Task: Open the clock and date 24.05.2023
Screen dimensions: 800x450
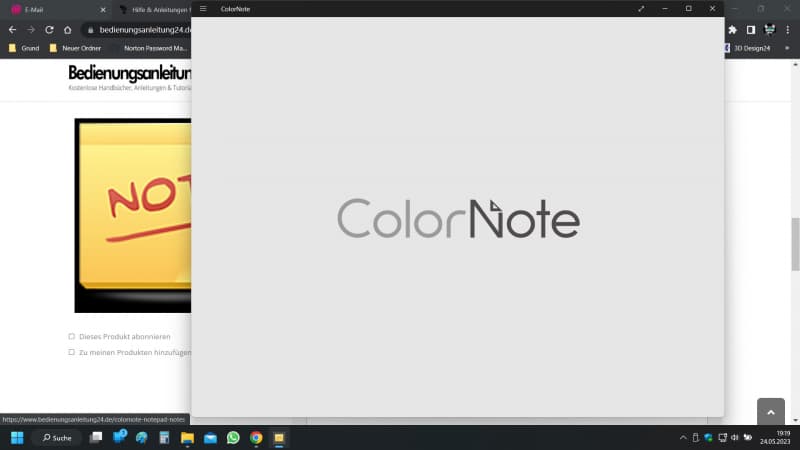Action: (775, 437)
